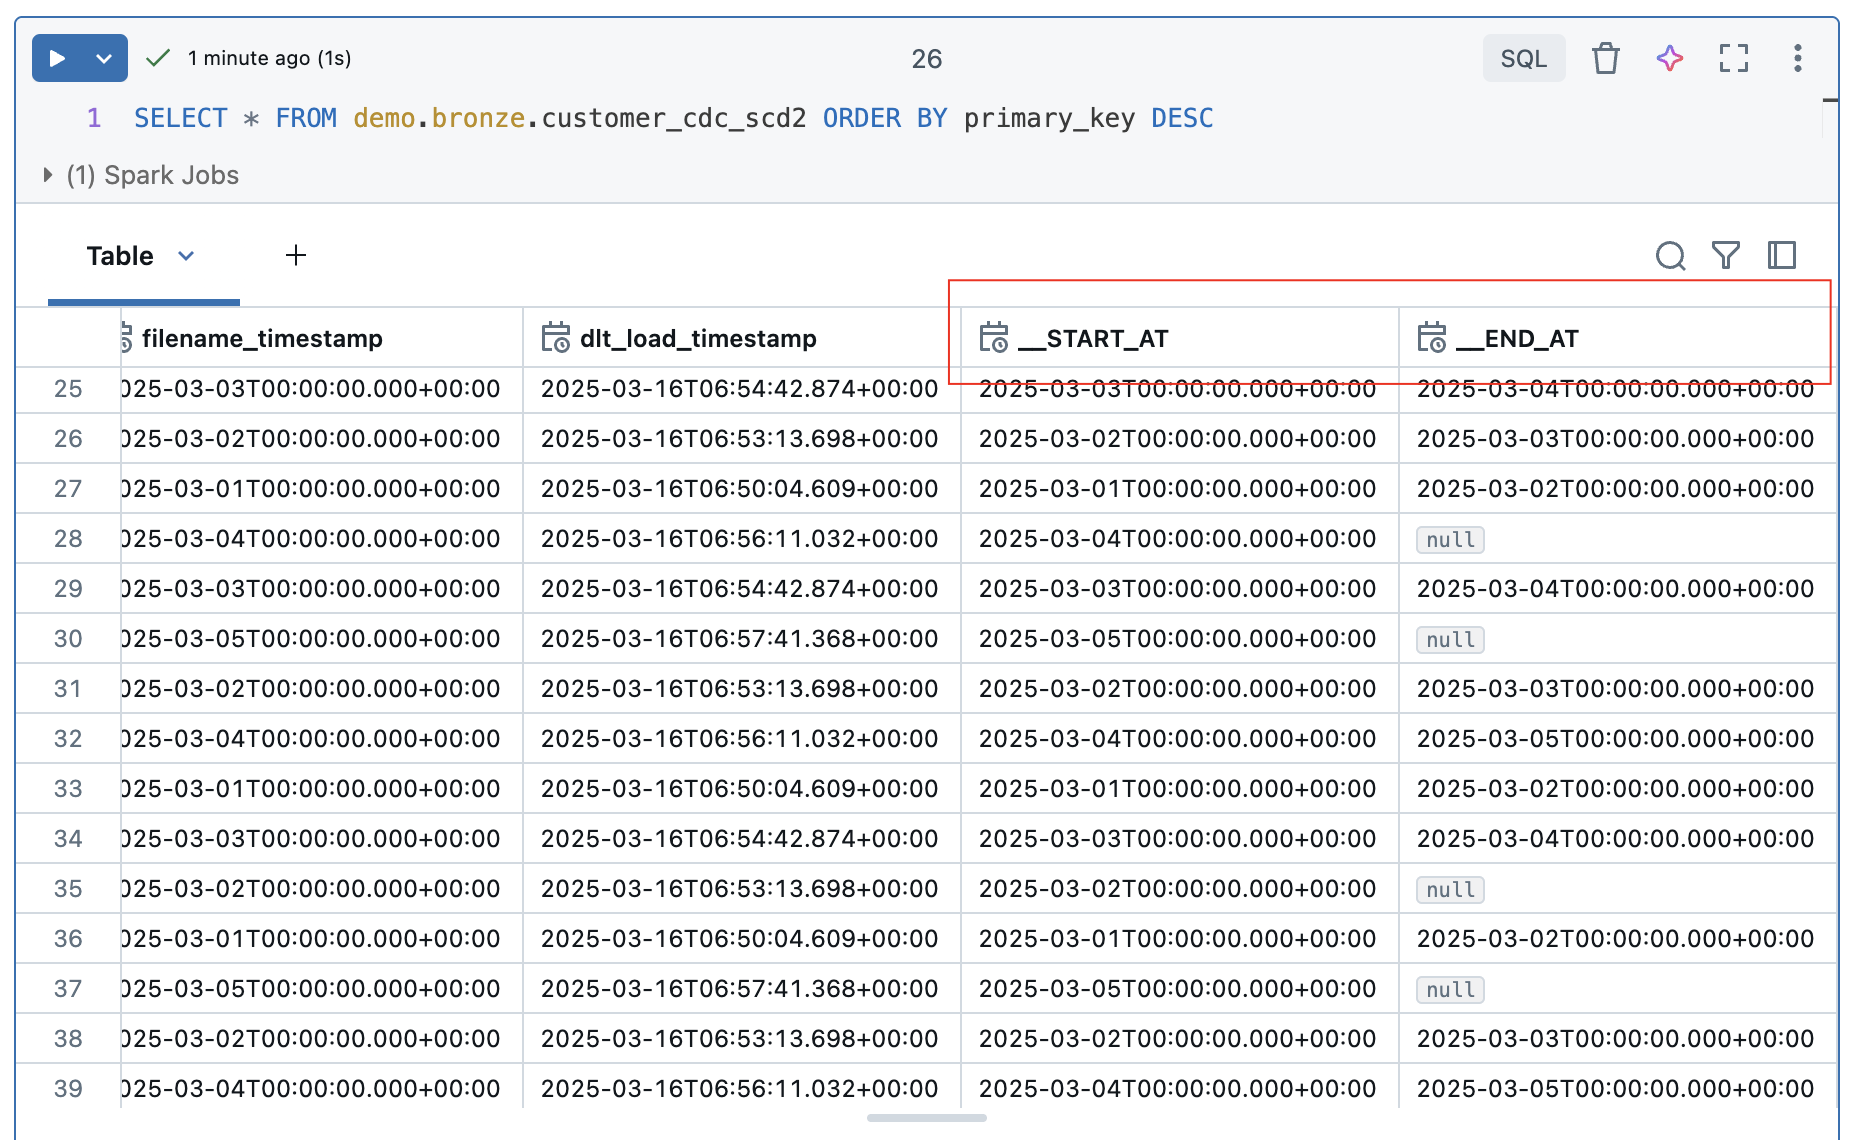Expand the Spark Jobs section
This screenshot has width=1854, height=1140.
coord(47,175)
